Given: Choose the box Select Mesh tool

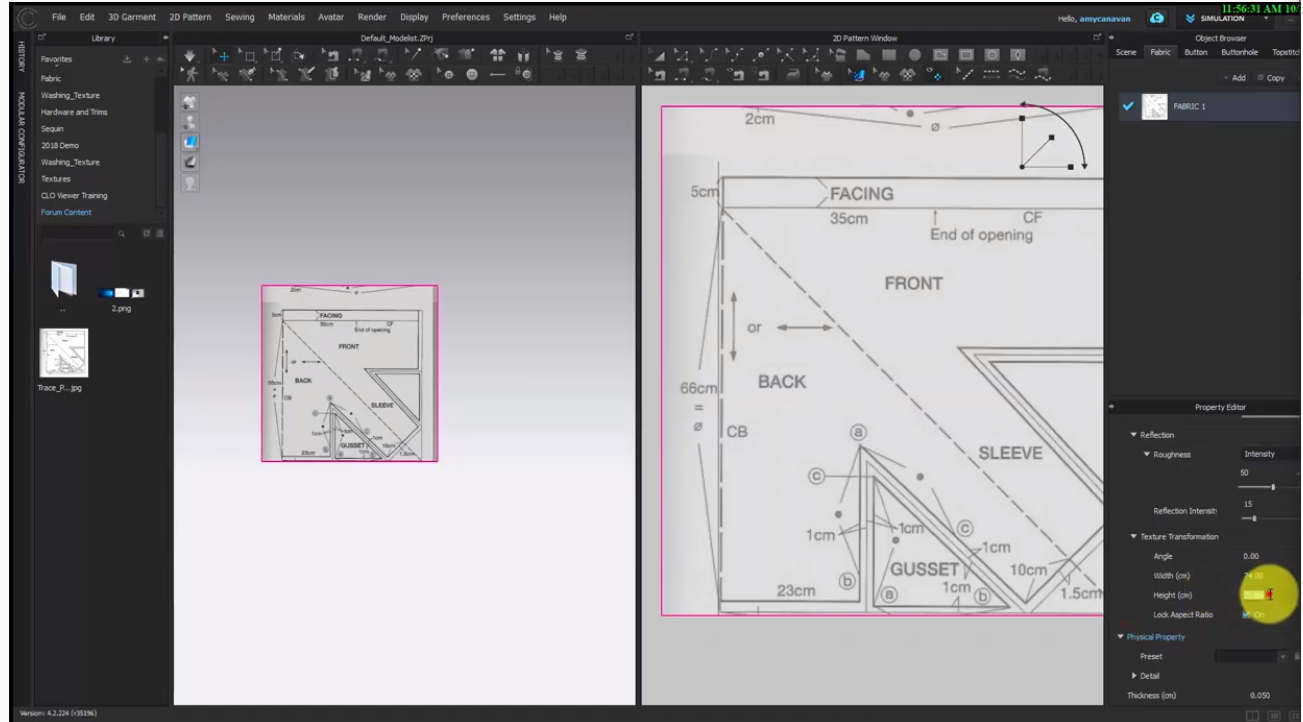Looking at the screenshot, I should [248, 56].
